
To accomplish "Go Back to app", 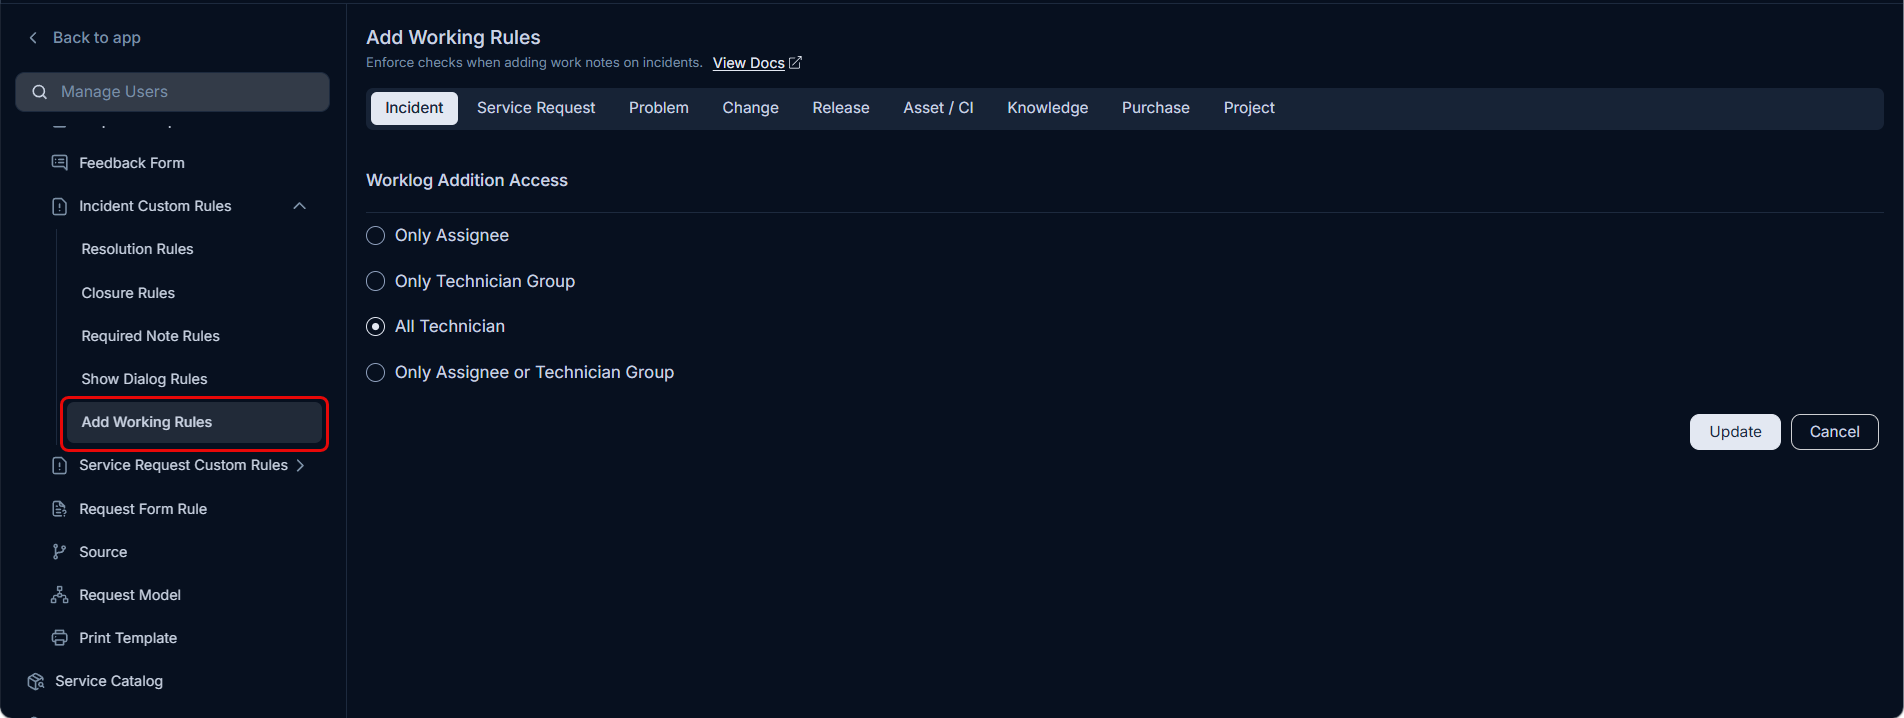I will (97, 38).
